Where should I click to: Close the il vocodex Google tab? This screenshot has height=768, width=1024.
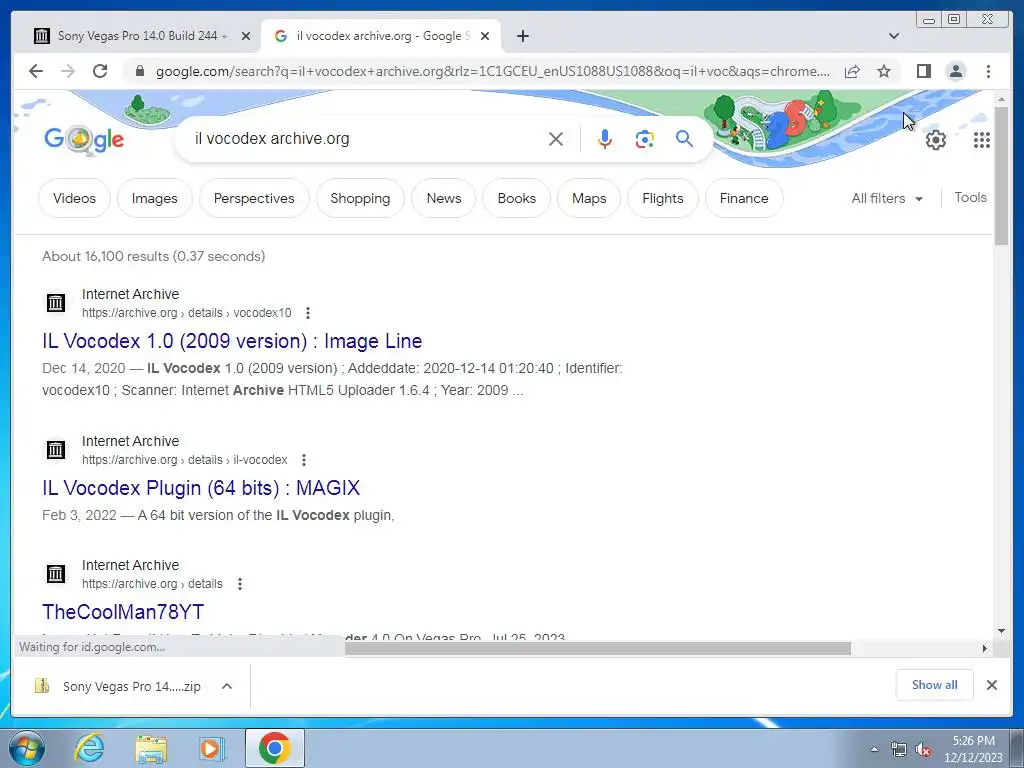(485, 36)
